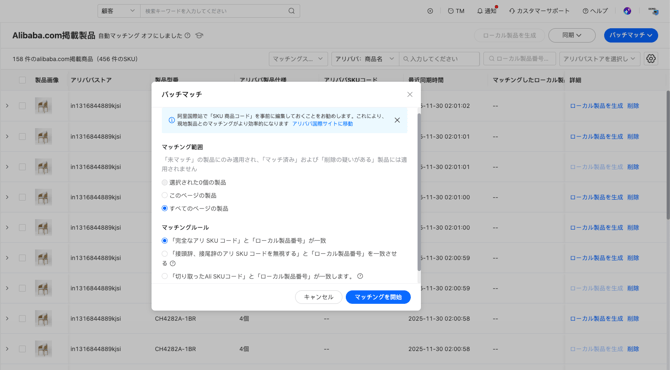Select radio 選択された0個の製品

click(x=165, y=182)
